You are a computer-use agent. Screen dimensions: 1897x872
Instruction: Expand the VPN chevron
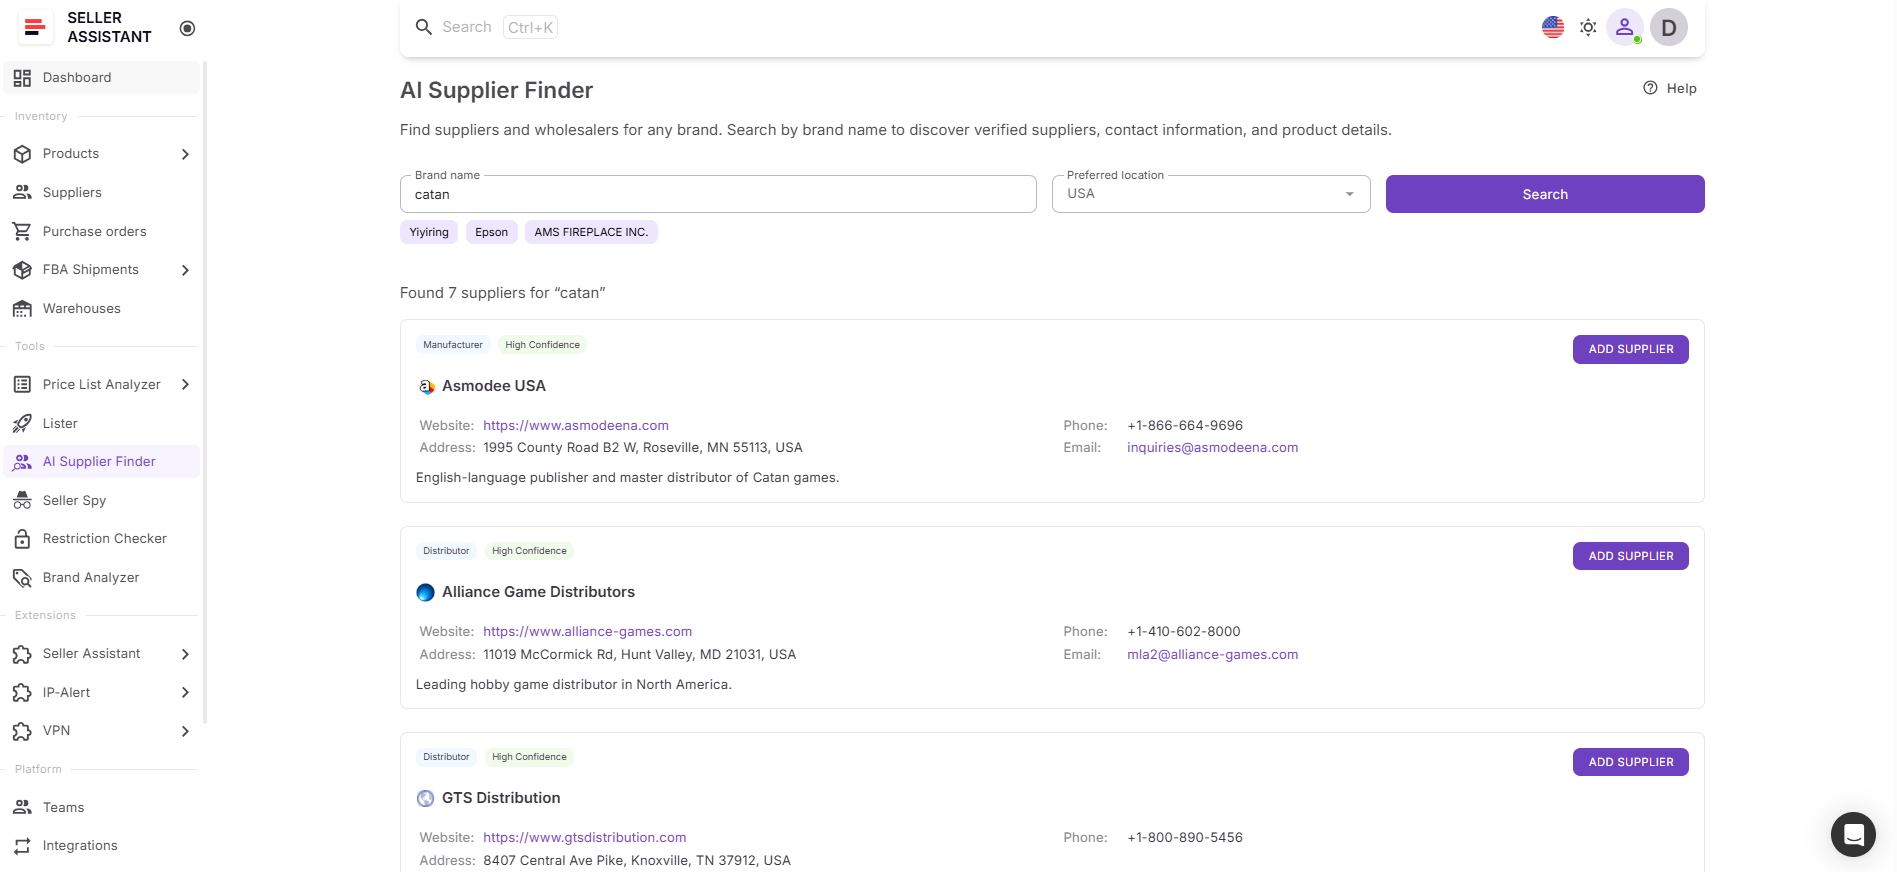[x=185, y=731]
